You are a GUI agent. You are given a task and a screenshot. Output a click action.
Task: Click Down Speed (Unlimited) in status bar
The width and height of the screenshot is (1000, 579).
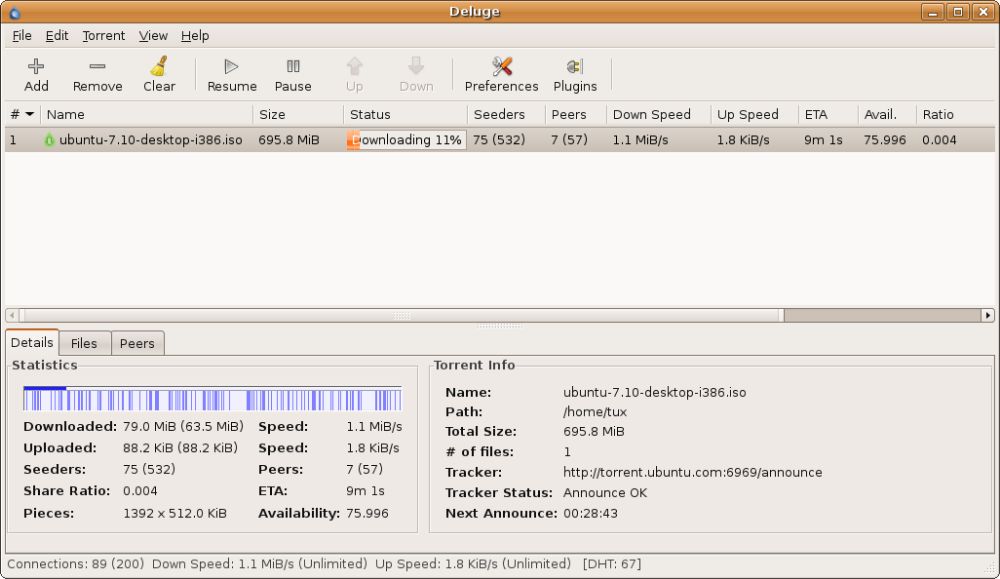coord(260,564)
